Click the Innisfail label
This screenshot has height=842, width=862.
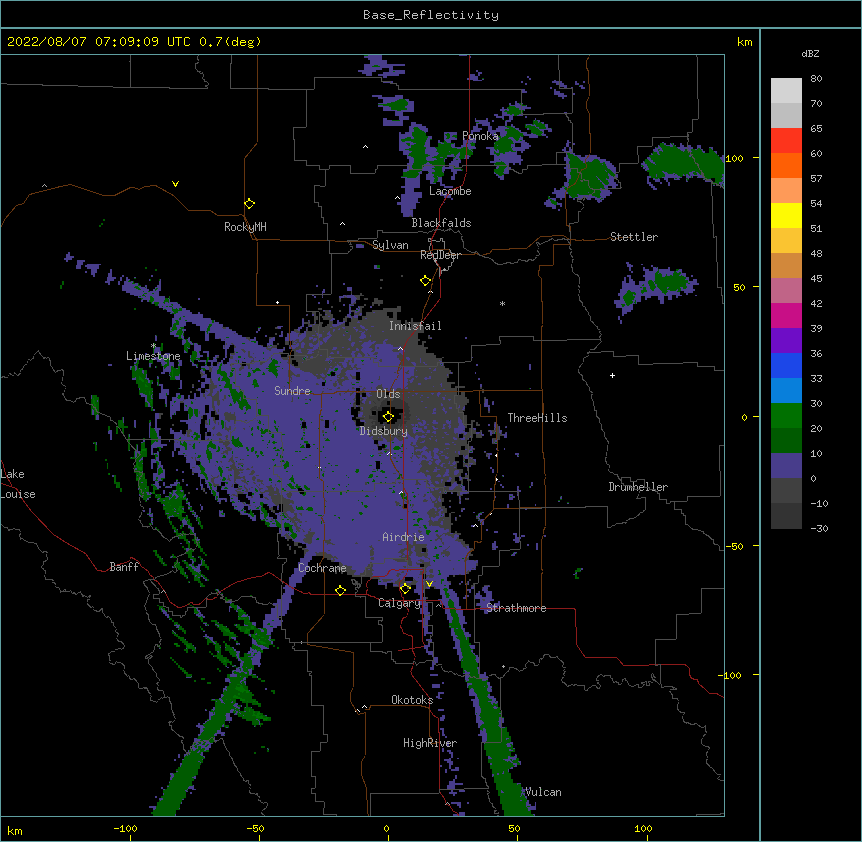pos(415,326)
